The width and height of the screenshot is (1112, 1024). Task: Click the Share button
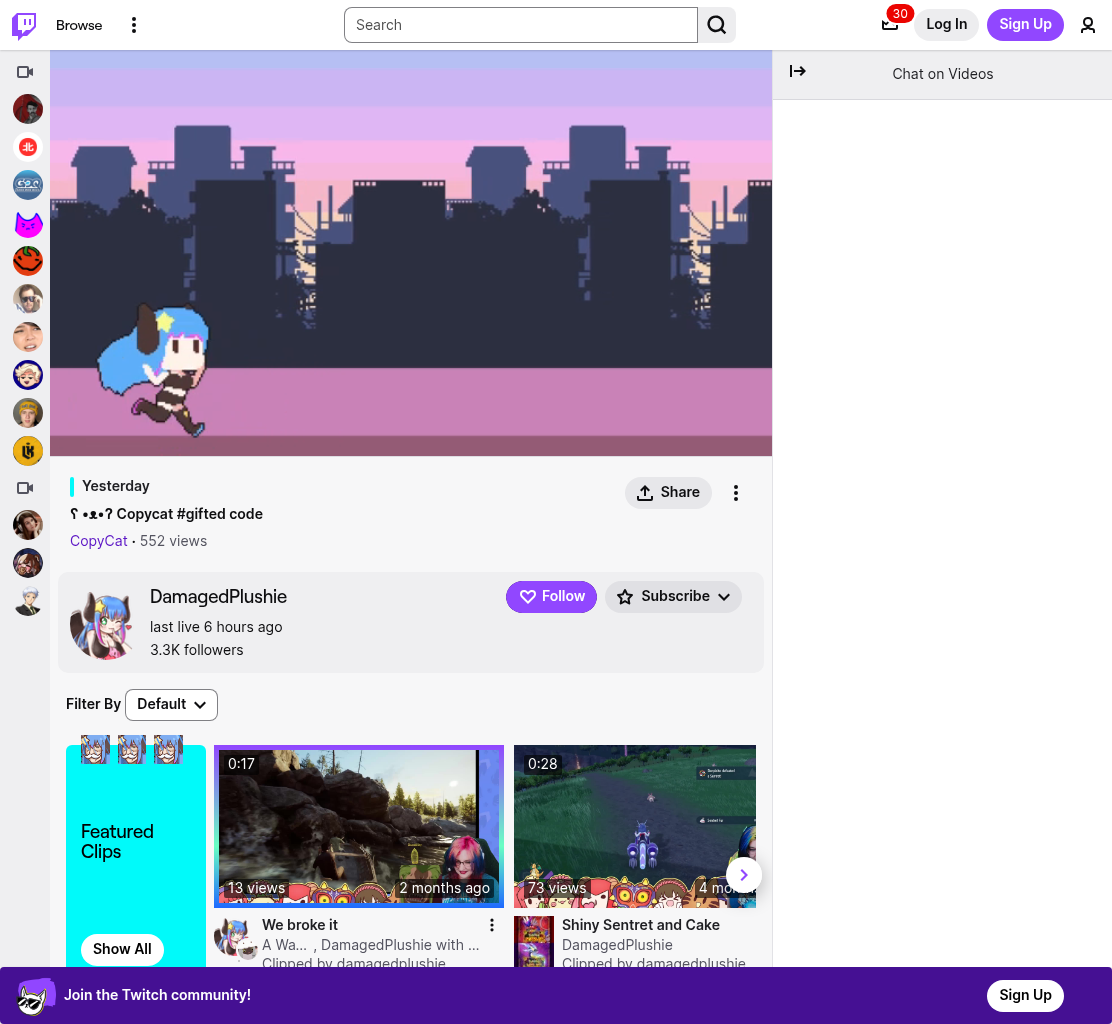click(x=668, y=493)
